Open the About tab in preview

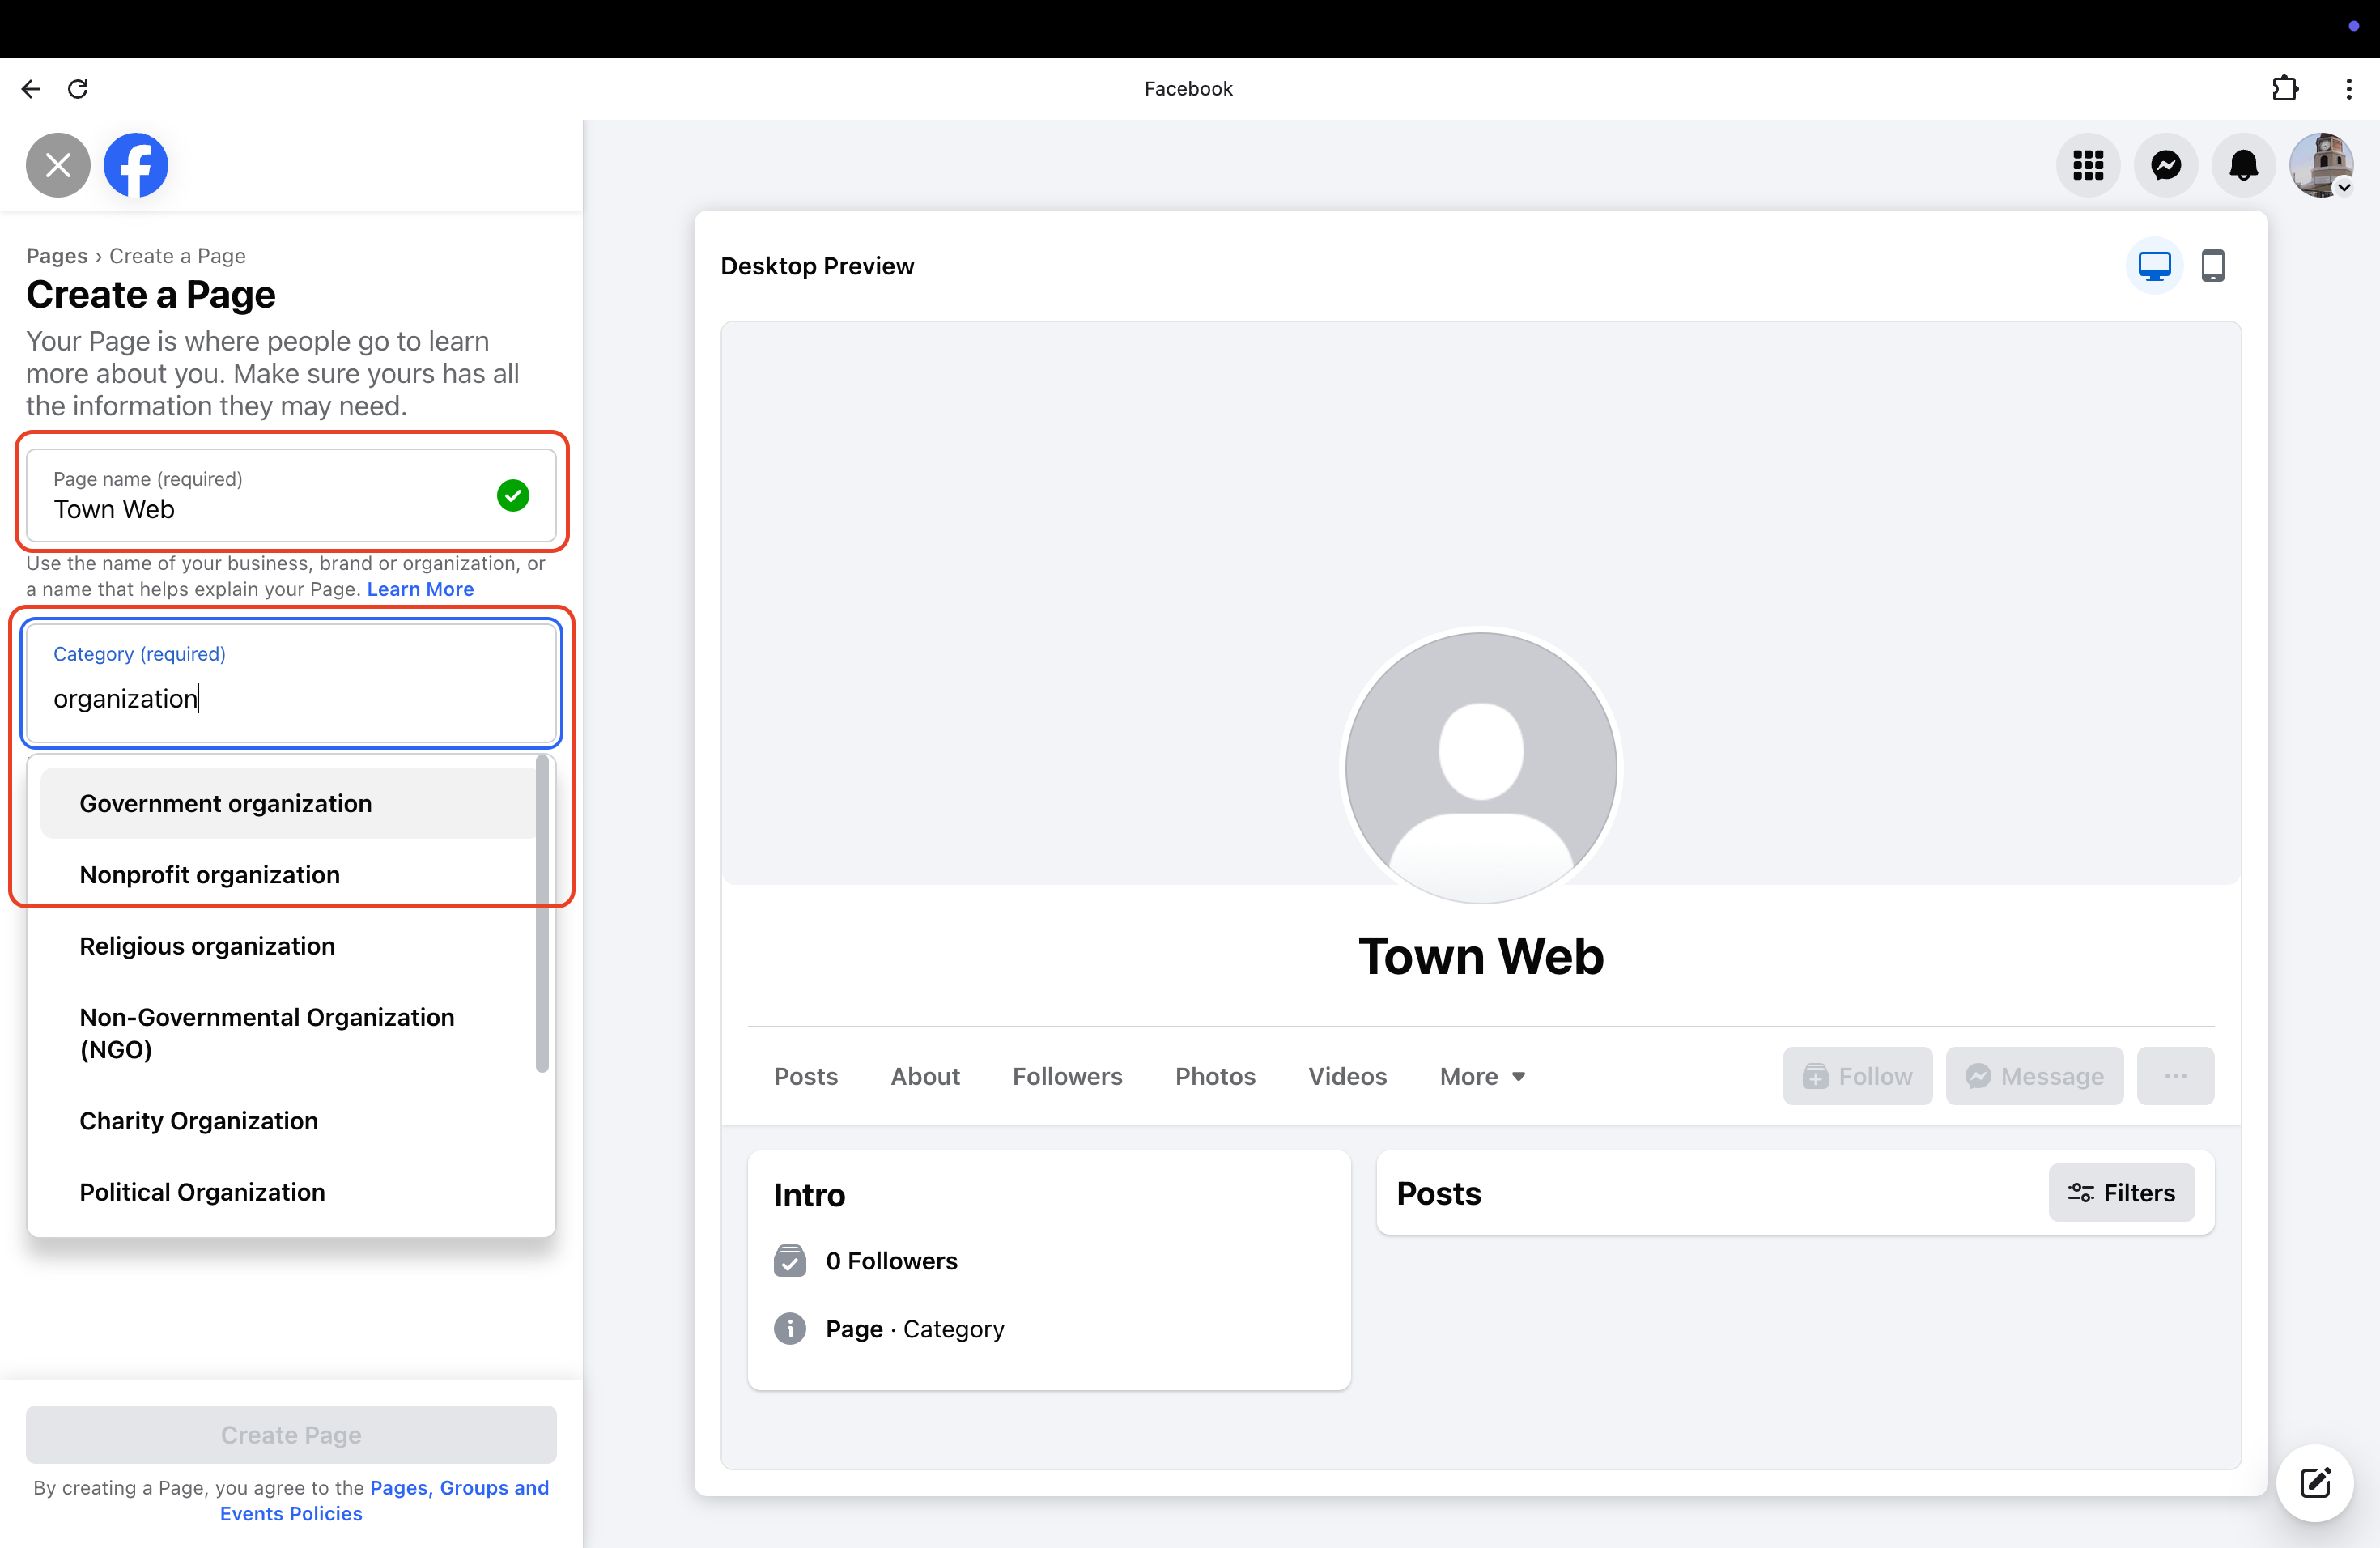pyautogui.click(x=925, y=1076)
